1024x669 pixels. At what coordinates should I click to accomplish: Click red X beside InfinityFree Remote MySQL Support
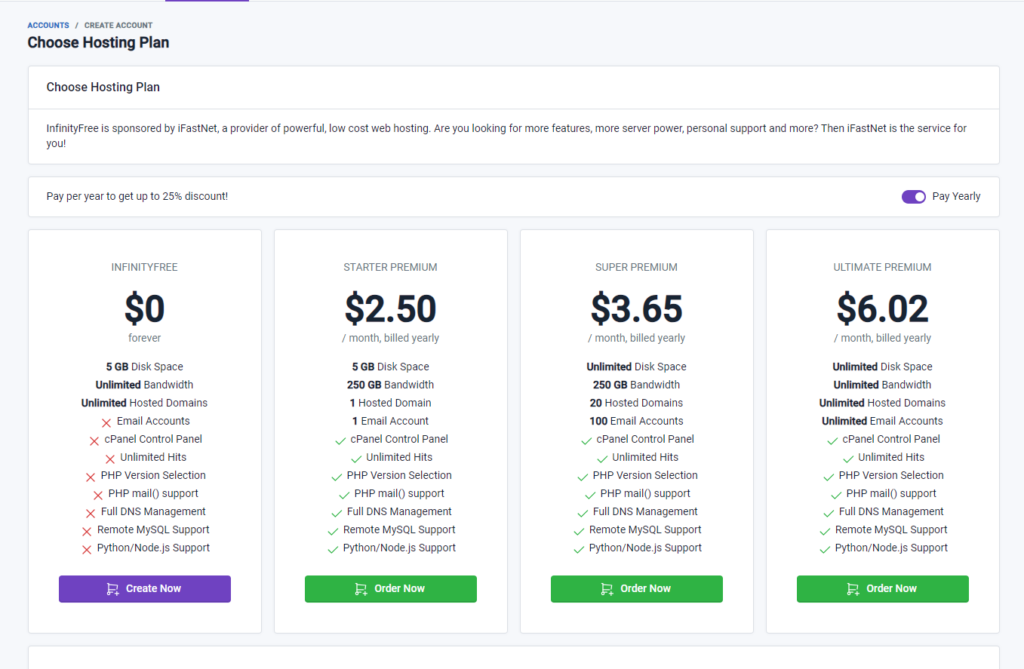tap(87, 531)
